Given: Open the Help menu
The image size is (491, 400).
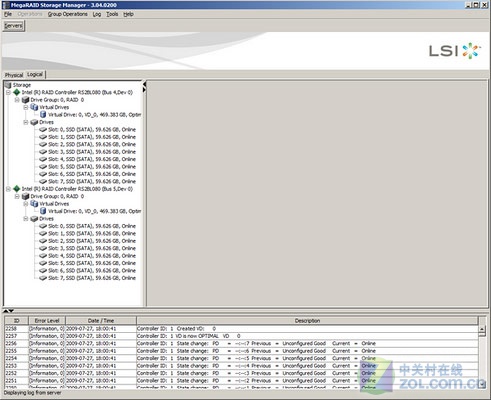Looking at the screenshot, I should pos(128,14).
